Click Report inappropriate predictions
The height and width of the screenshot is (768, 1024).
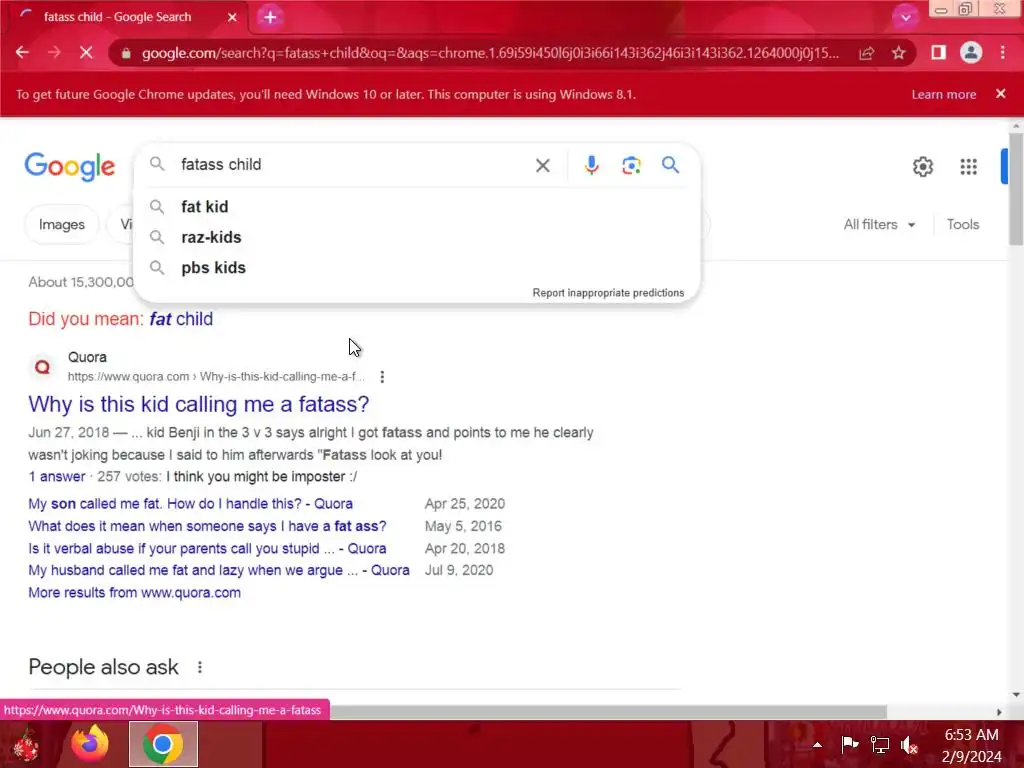[x=608, y=293]
